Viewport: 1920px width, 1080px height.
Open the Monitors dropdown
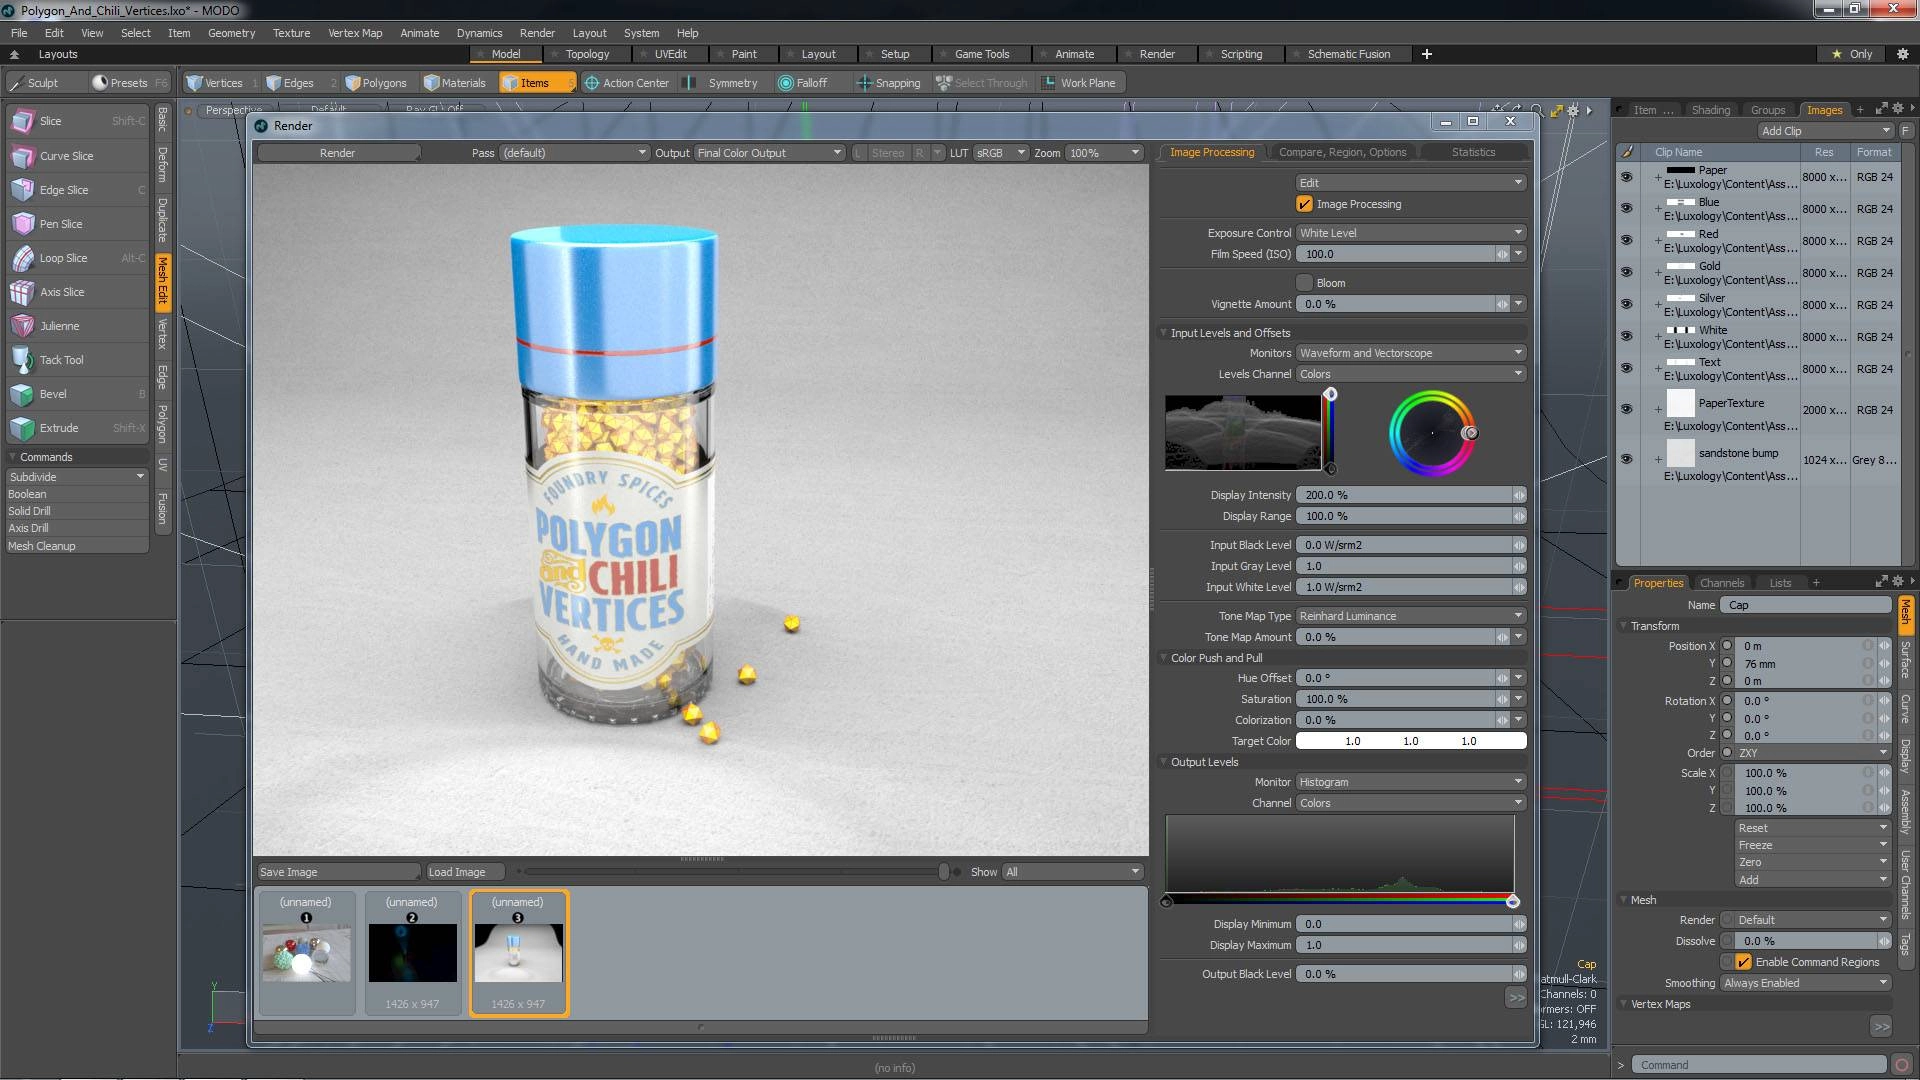point(1411,353)
